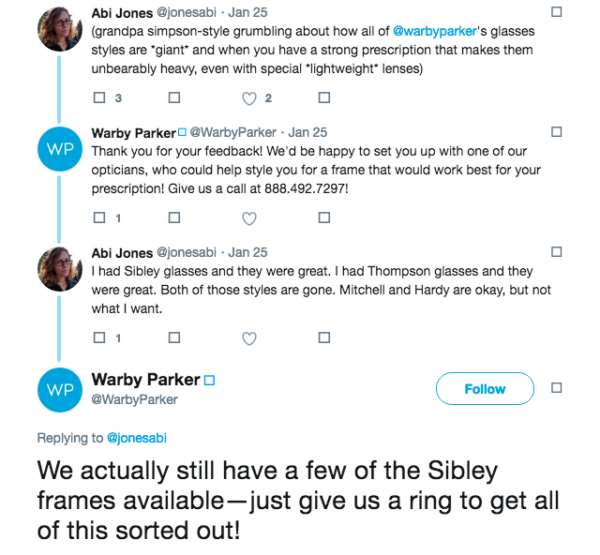Image resolution: width=600 pixels, height=555 pixels.
Task: Retweet Abi Jones's grandpa simpson-style tweet
Action: [x=174, y=98]
